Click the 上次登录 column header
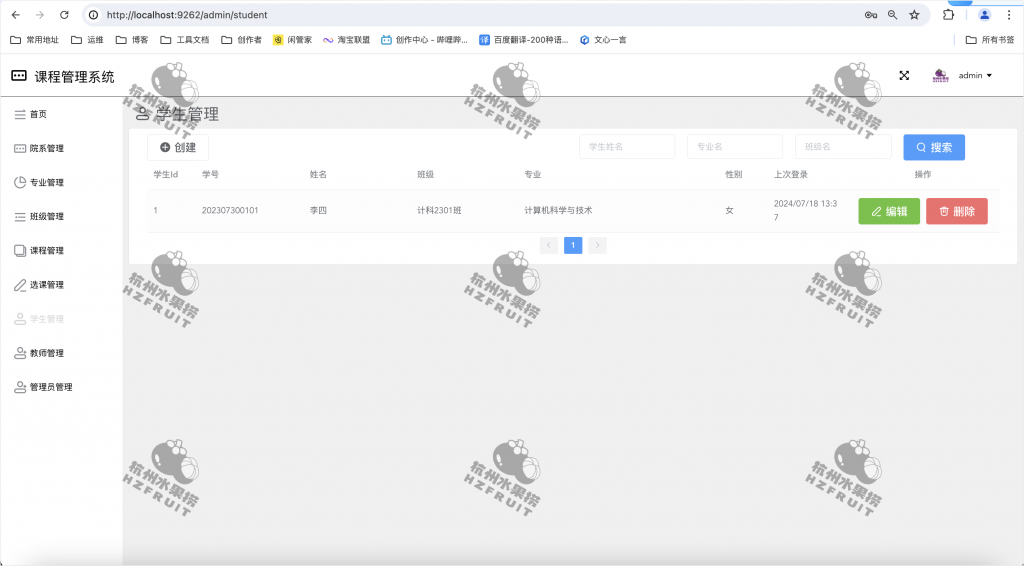 (791, 174)
